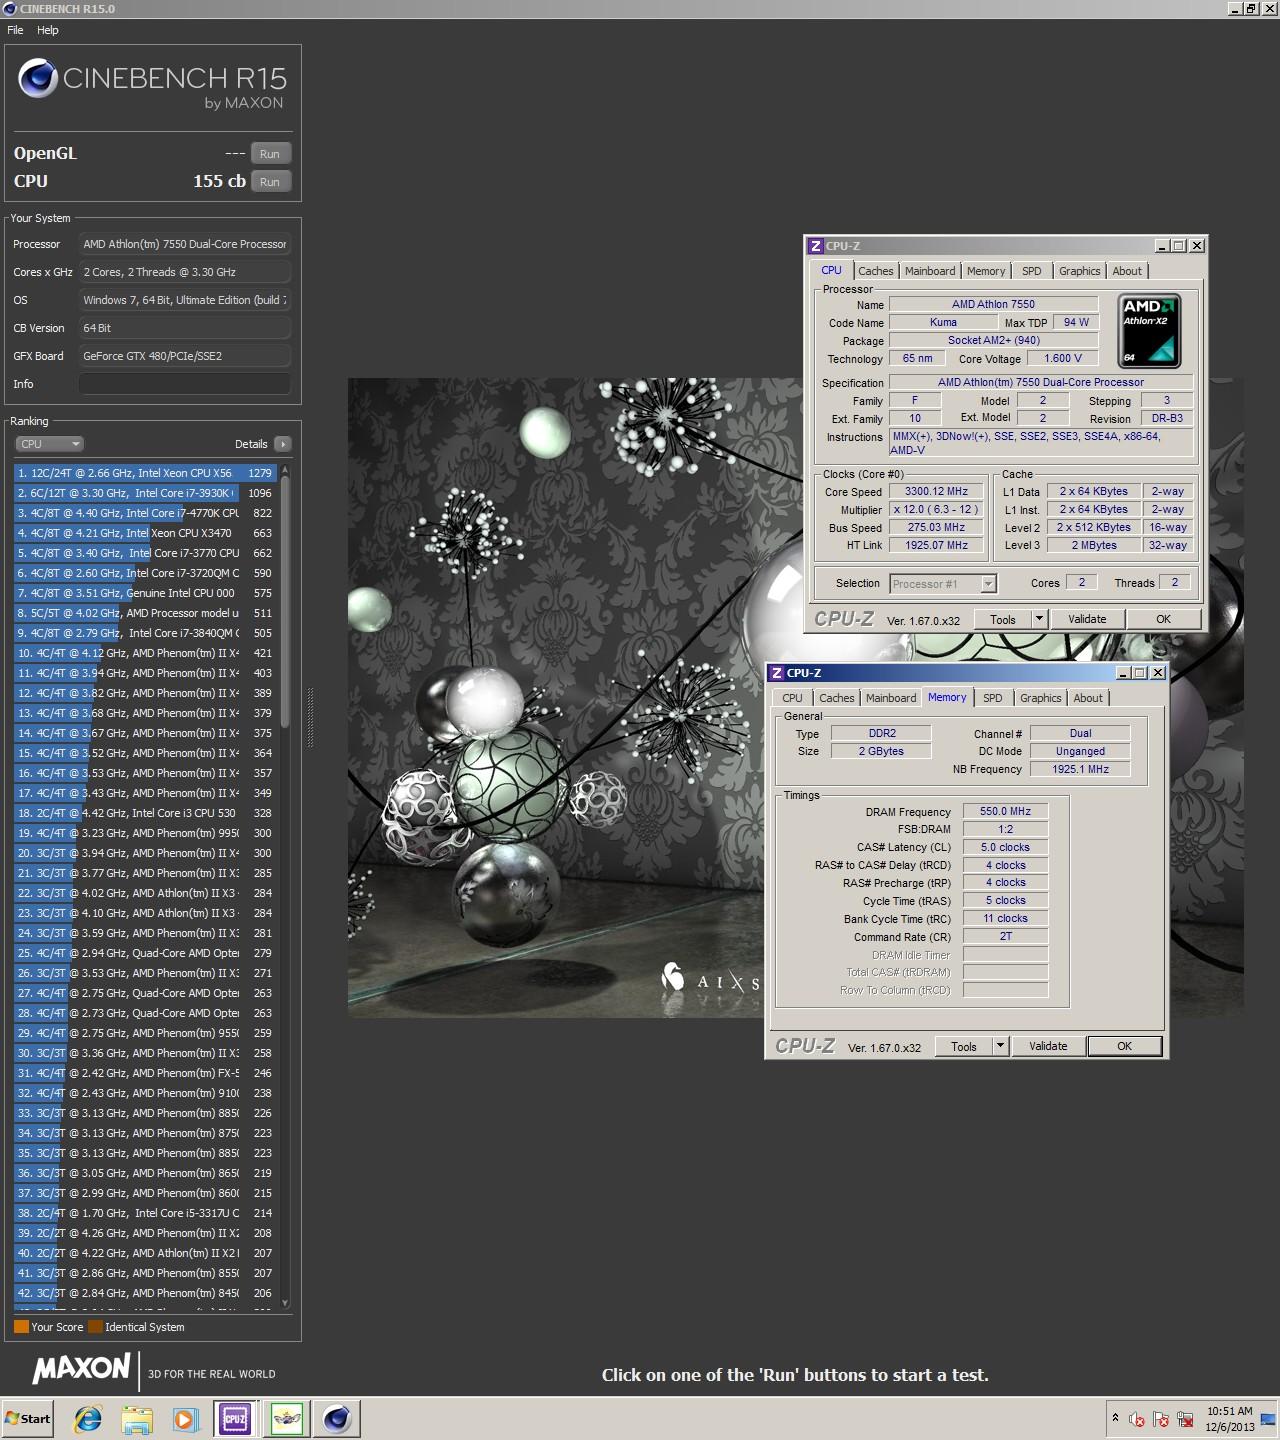
Task: Click the Info input field
Action: tap(185, 384)
